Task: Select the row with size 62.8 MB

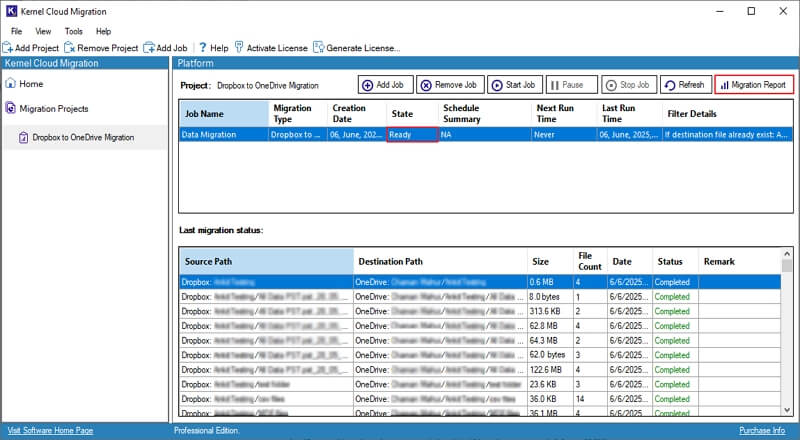Action: click(x=480, y=326)
